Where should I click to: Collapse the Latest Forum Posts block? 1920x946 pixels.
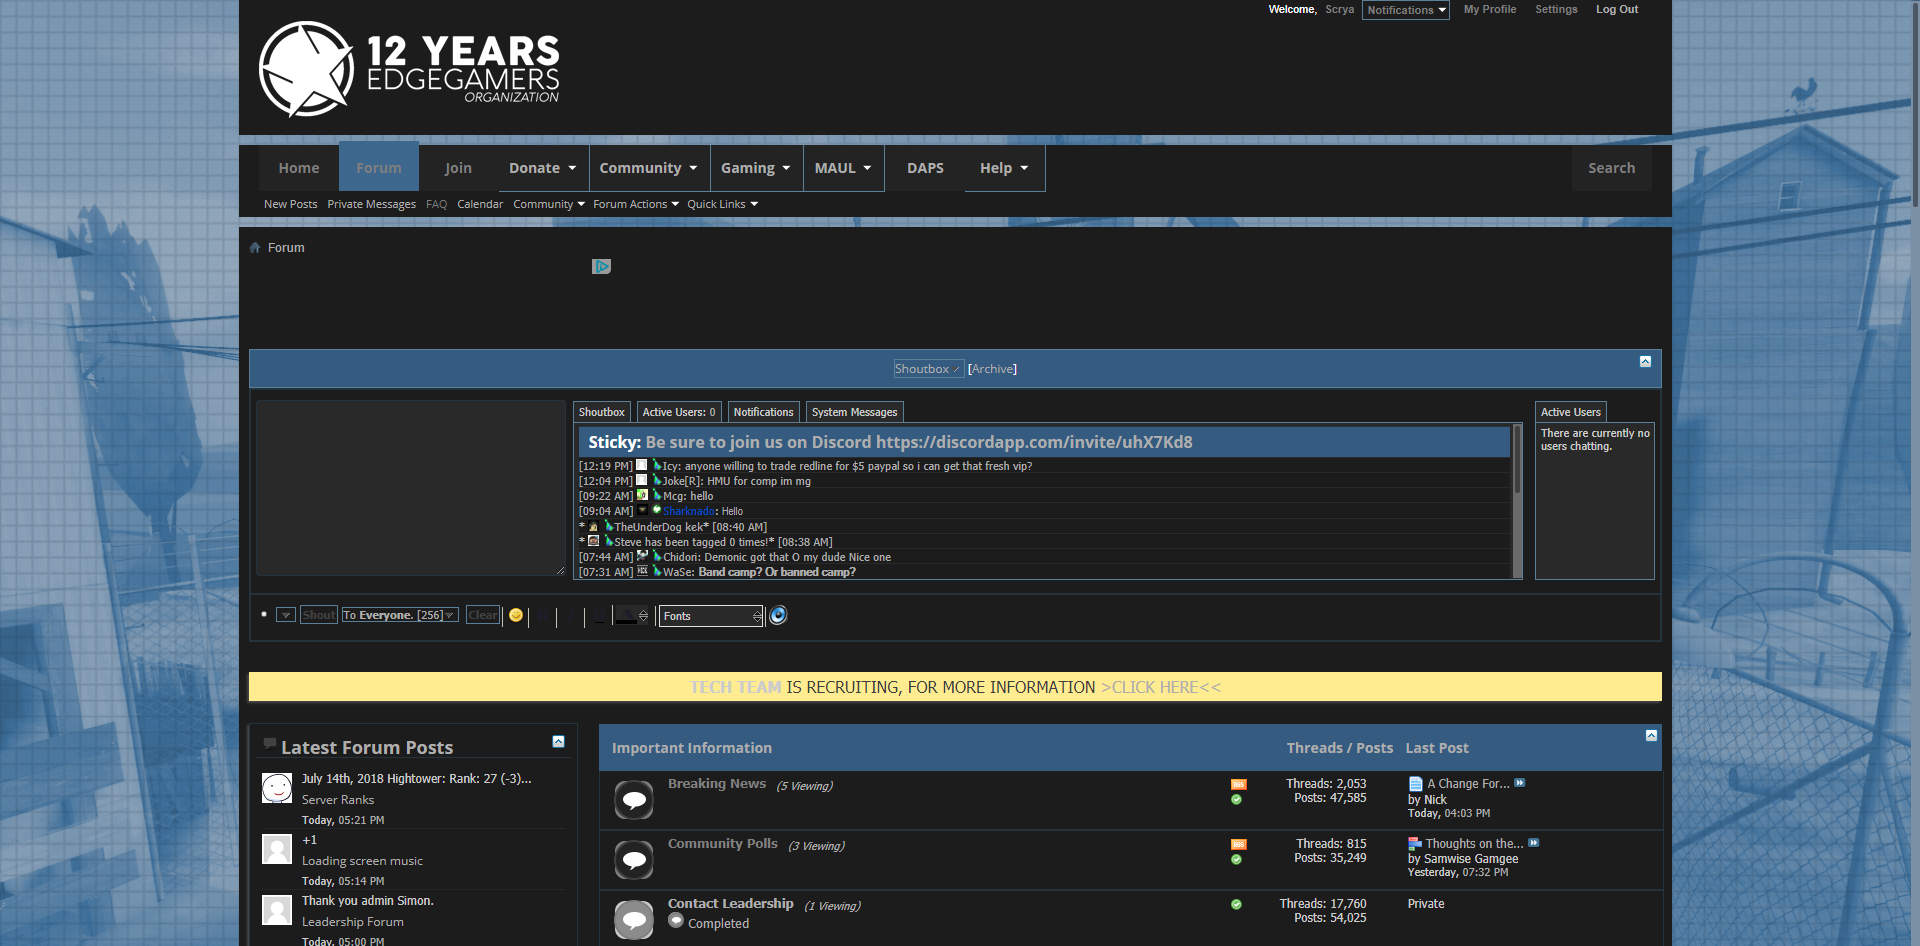558,741
